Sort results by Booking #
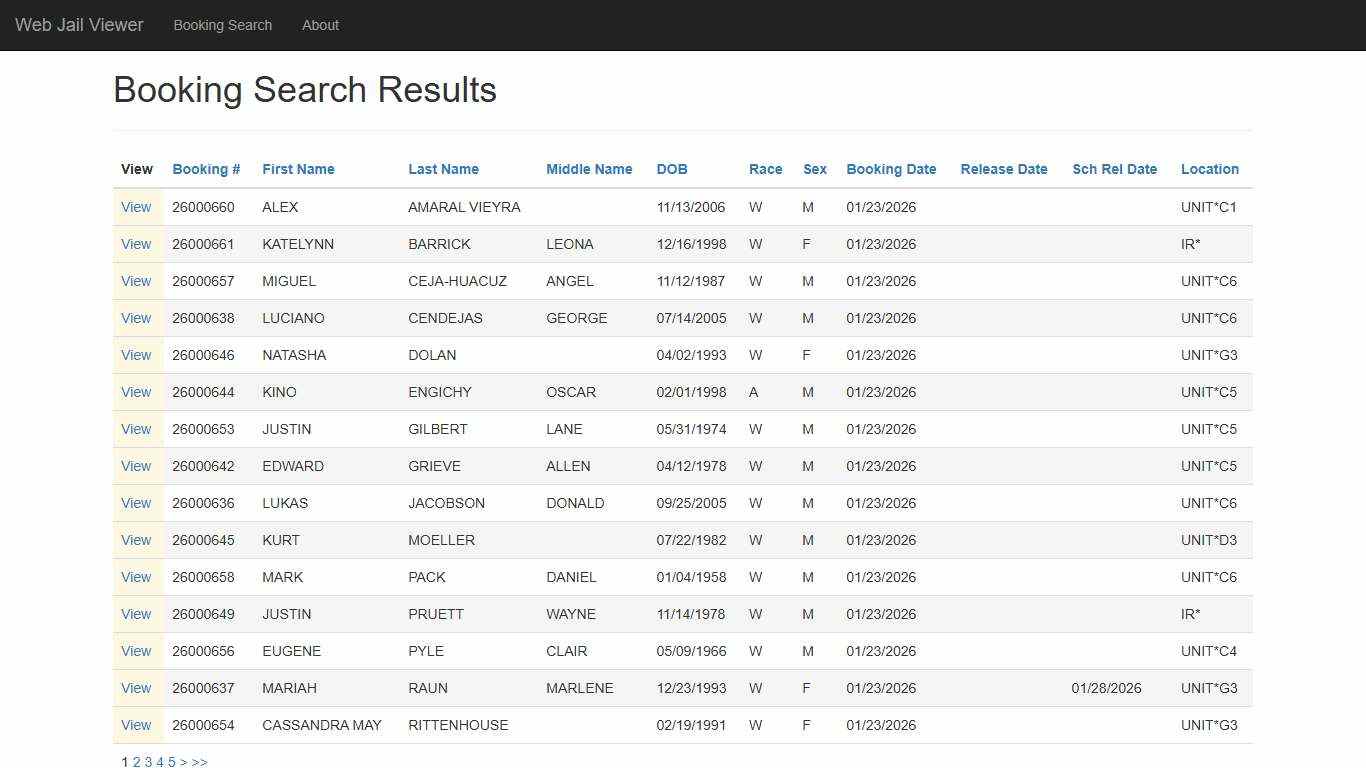Viewport: 1366px width, 768px height. pyautogui.click(x=205, y=169)
